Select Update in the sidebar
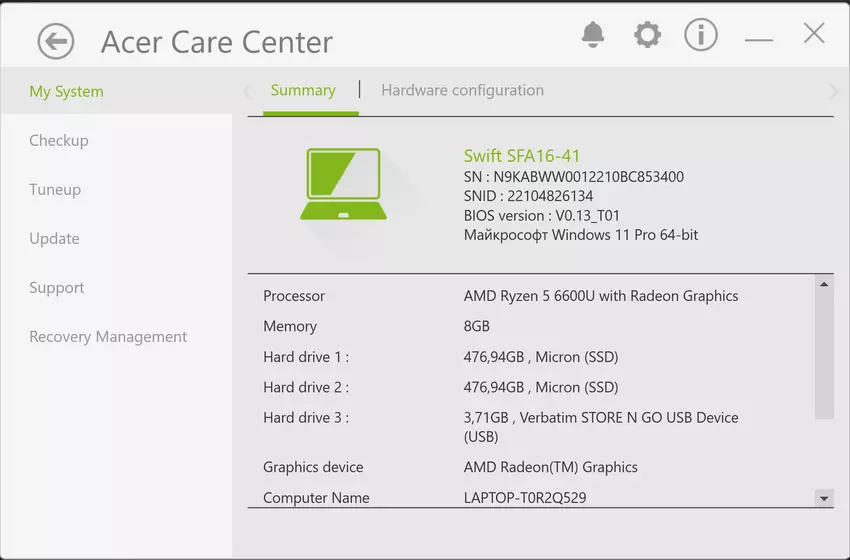 (x=54, y=238)
